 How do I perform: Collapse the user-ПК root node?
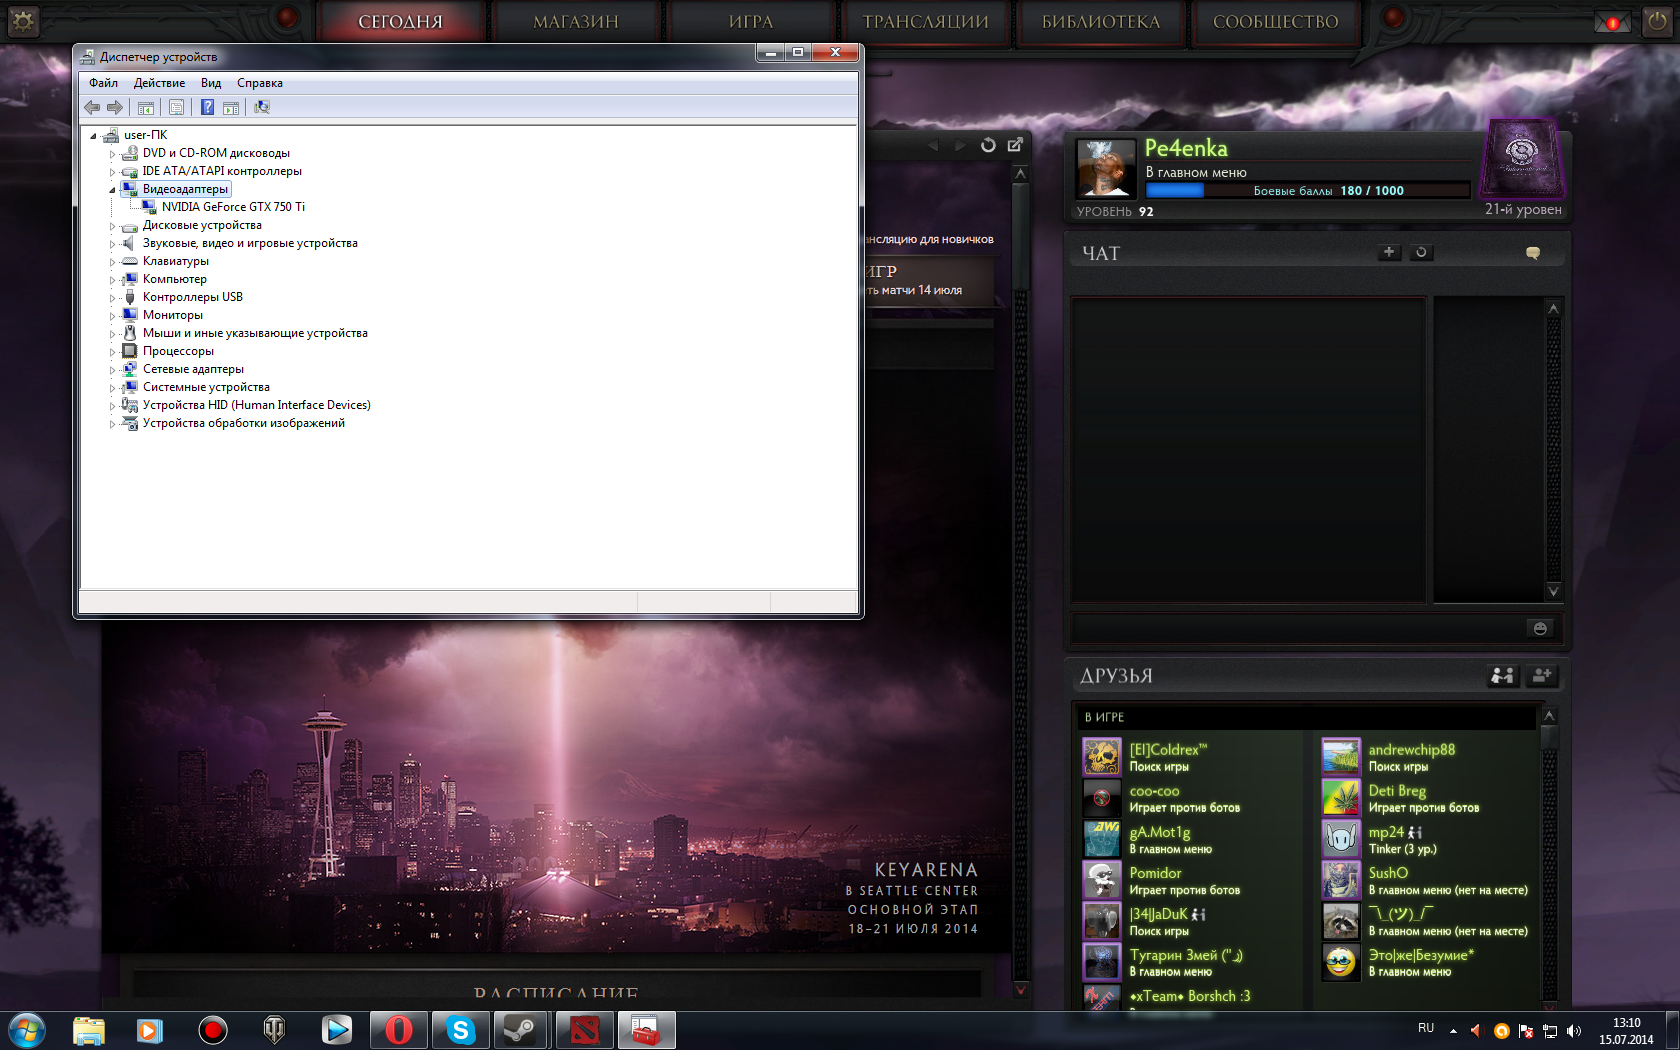93,135
